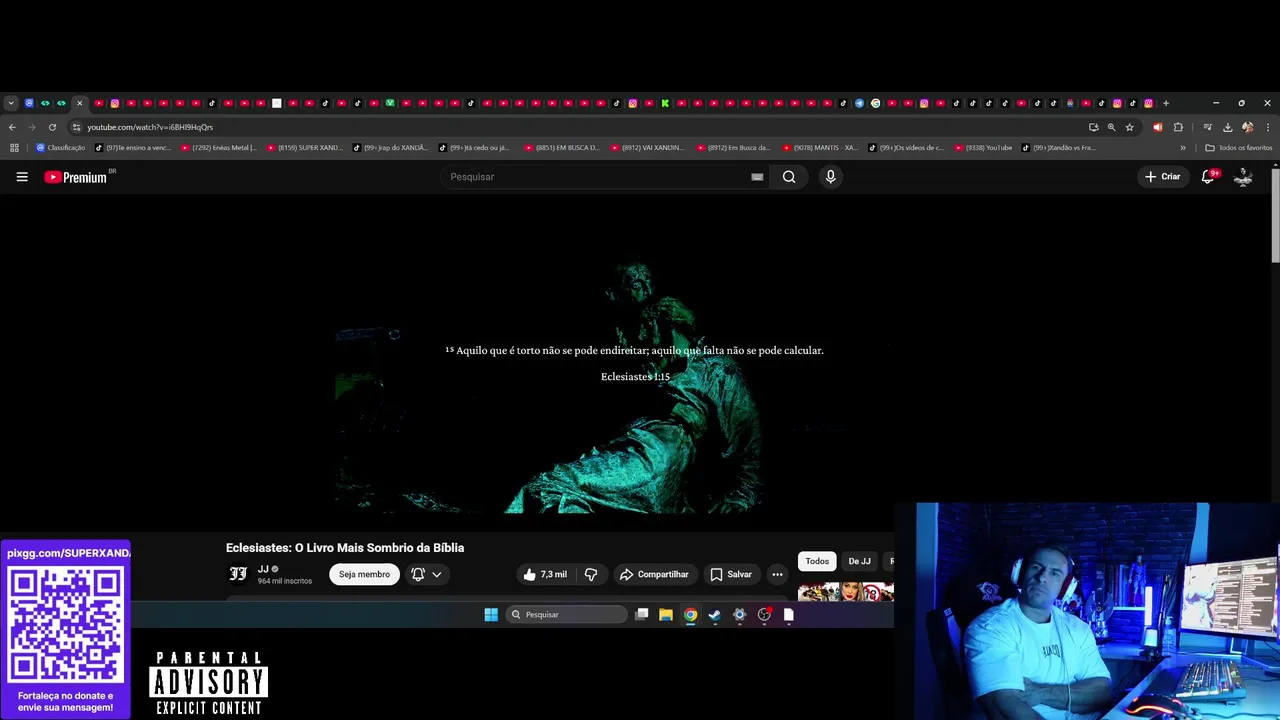Image resolution: width=1280 pixels, height=720 pixels.
Task: Open the three-dot more actions menu under the video
Action: [777, 574]
